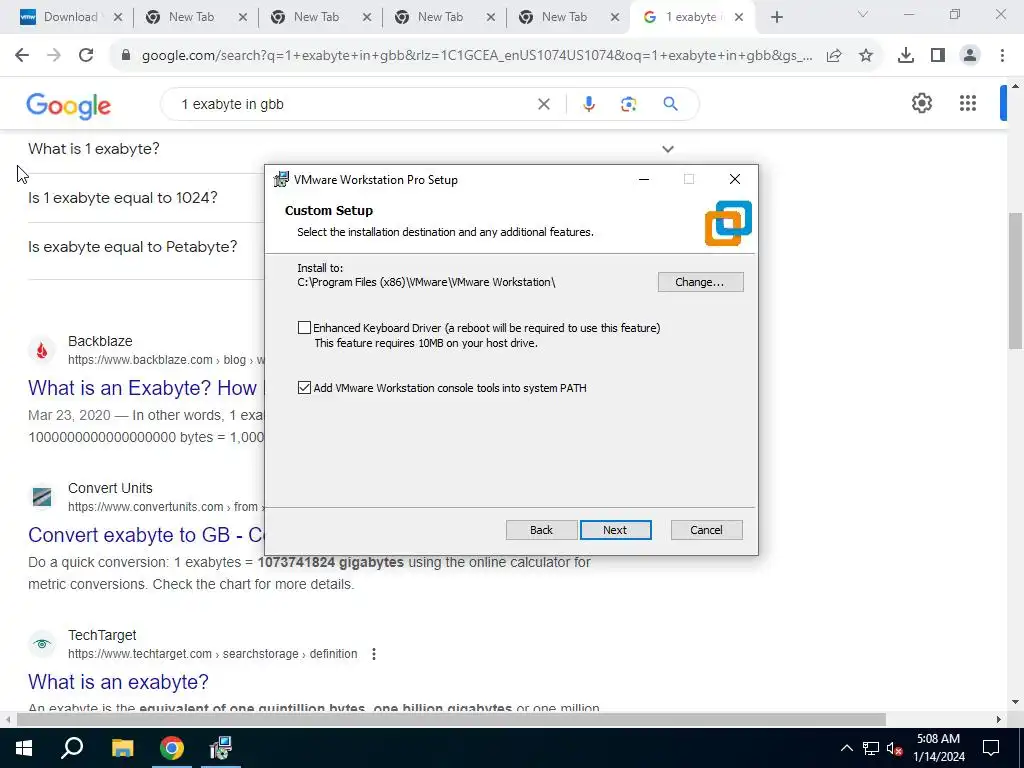Close the VMware setup dialog
The image size is (1024, 768).
click(735, 180)
